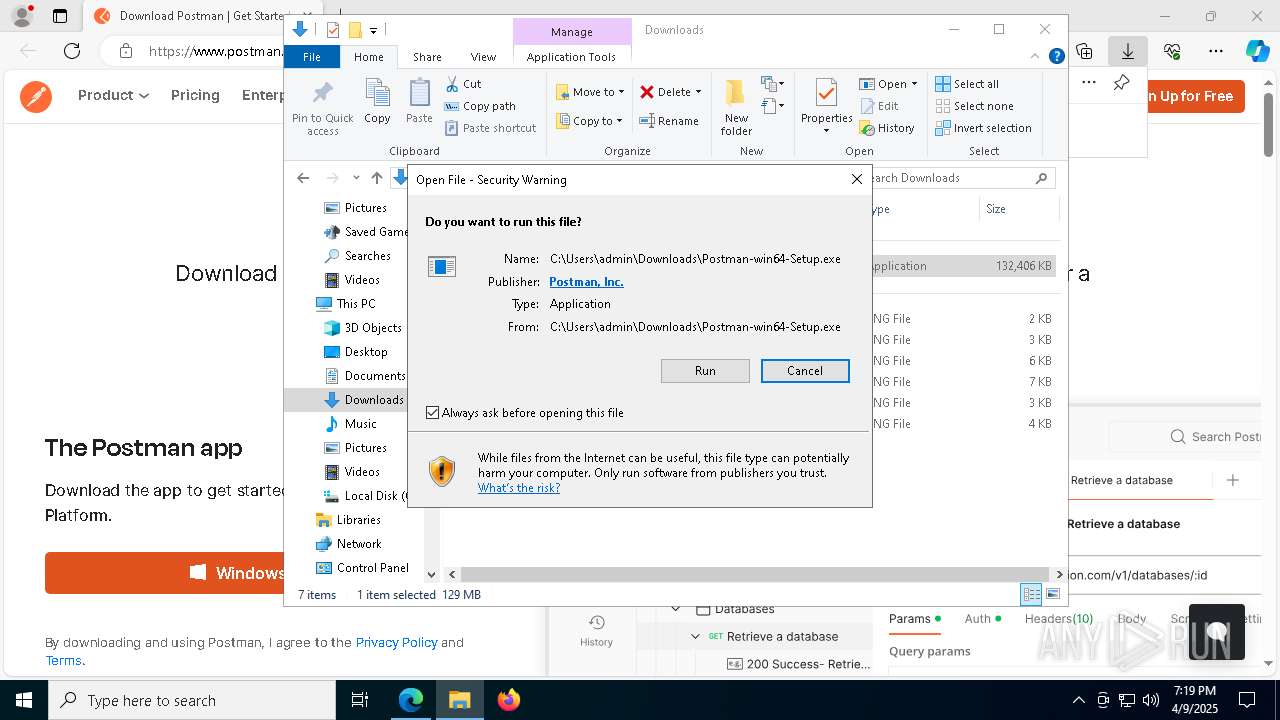Collapse the ribbon with chevron
The width and height of the screenshot is (1280, 720).
click(x=1036, y=57)
